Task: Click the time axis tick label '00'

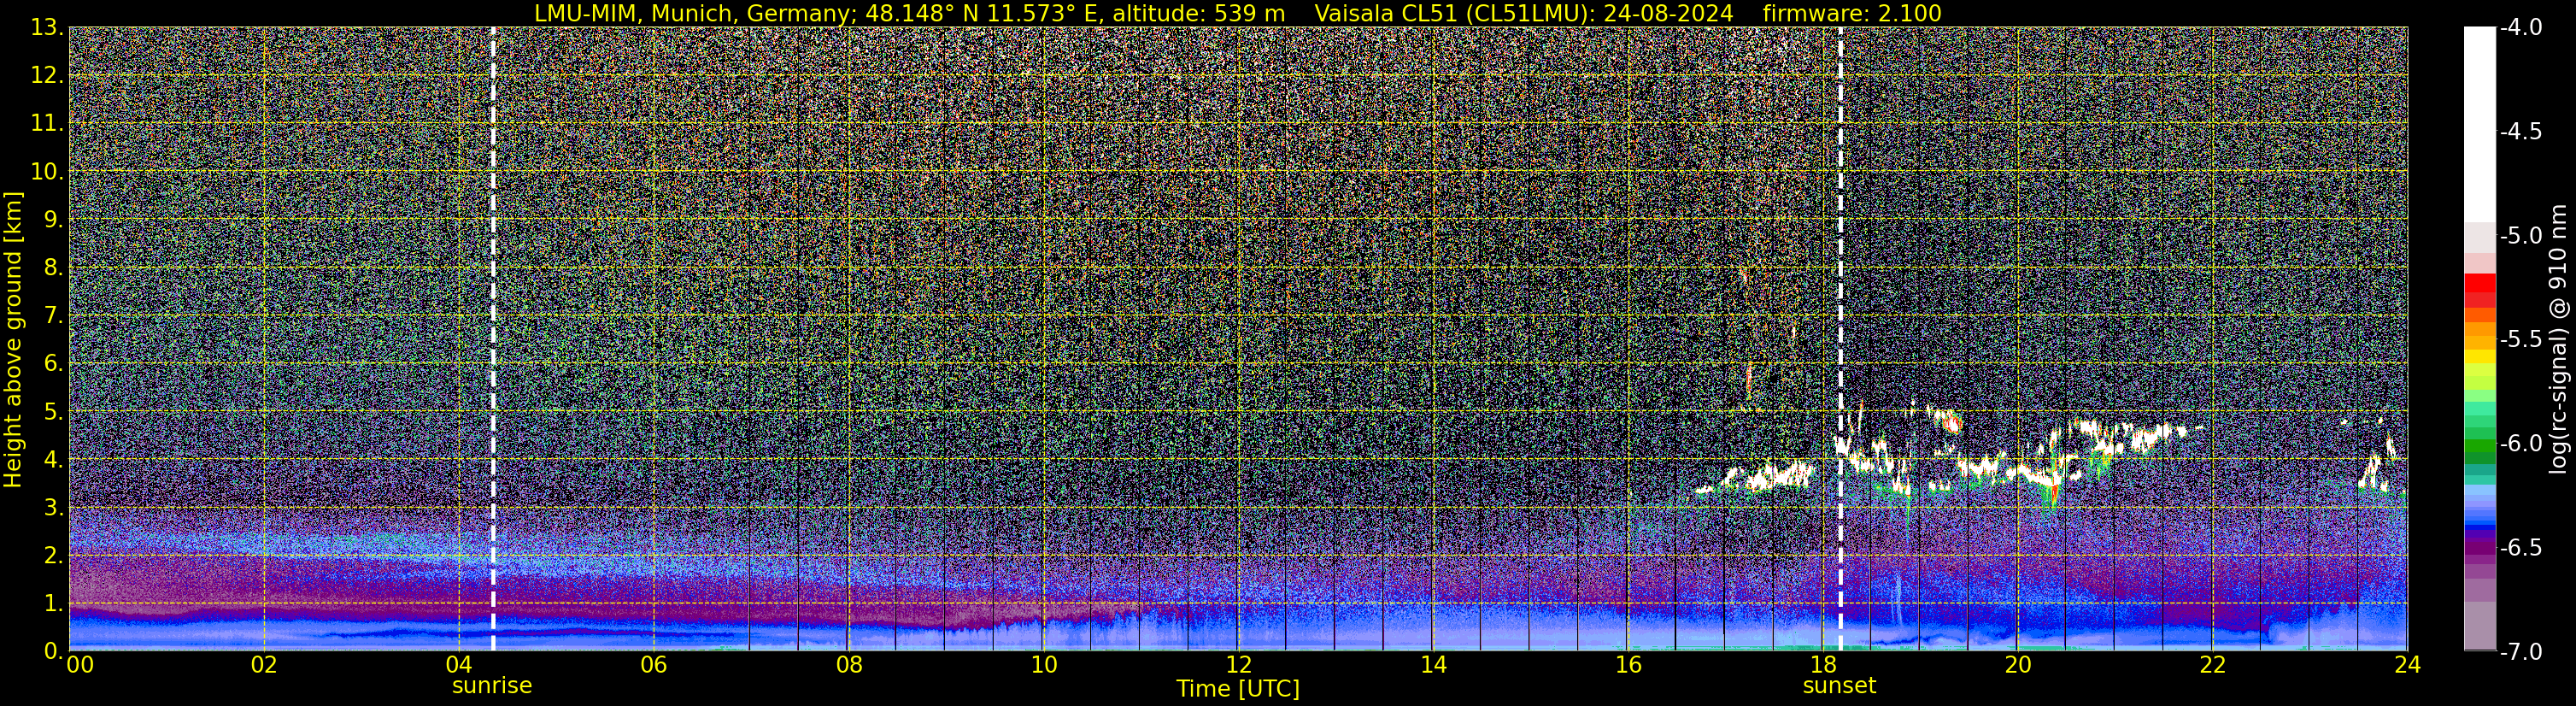Action: (79, 665)
